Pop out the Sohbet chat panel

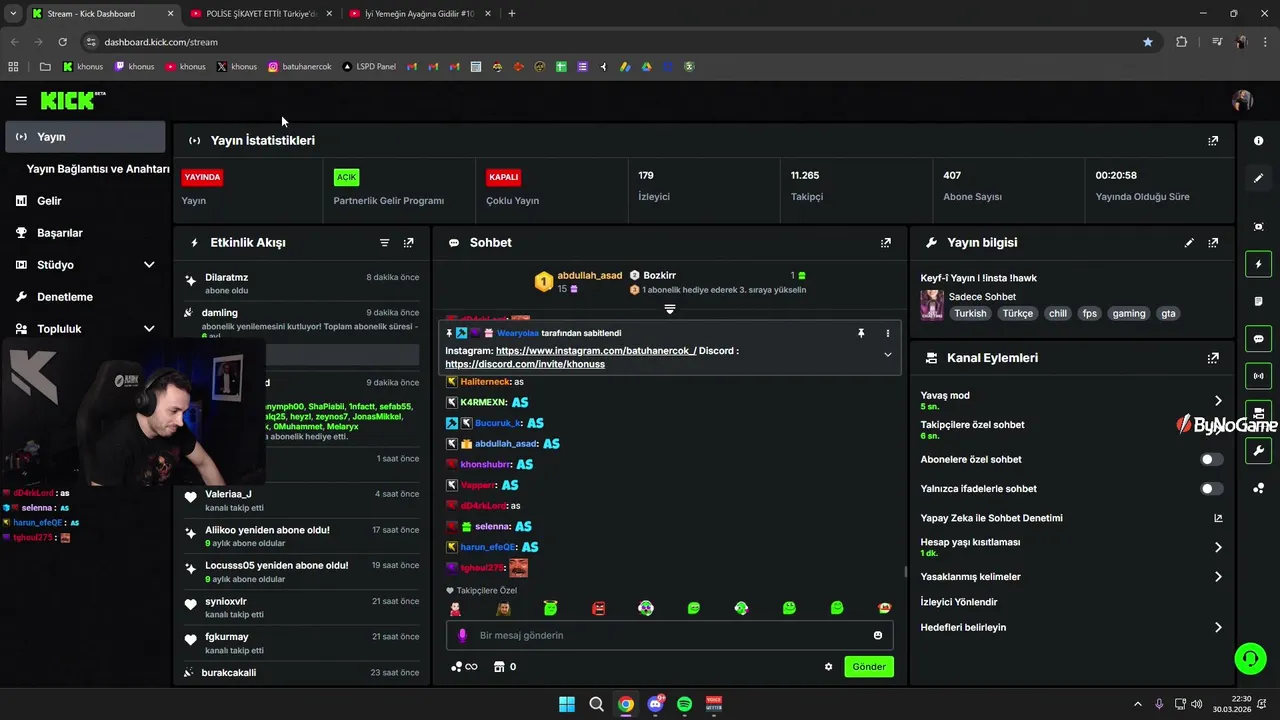(885, 243)
